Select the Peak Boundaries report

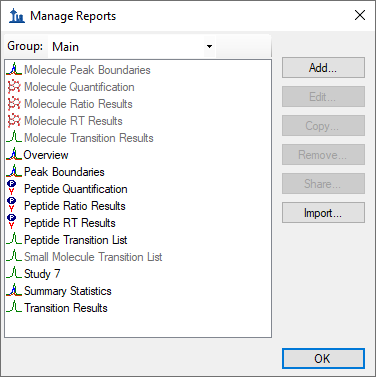[x=64, y=172]
